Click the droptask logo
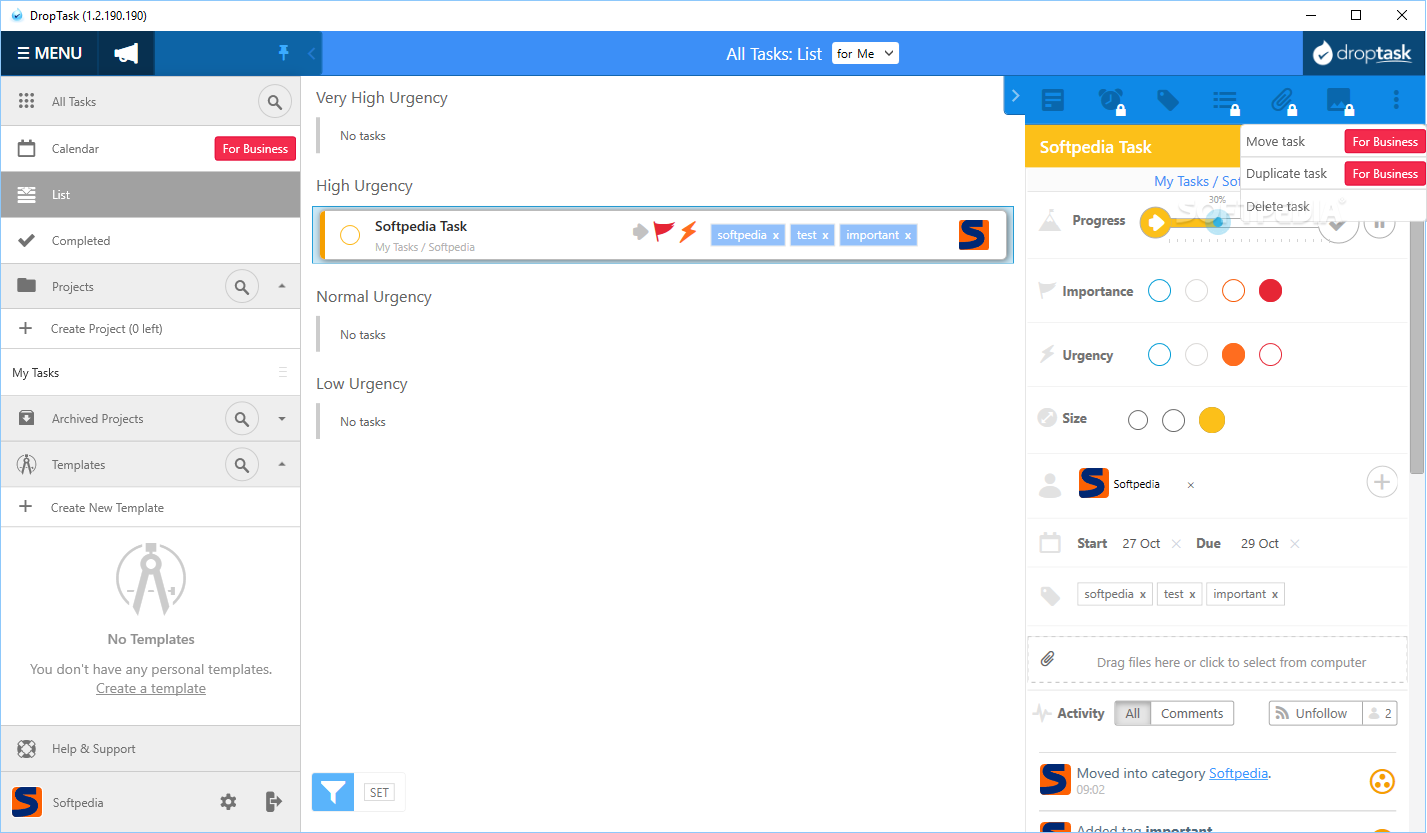Viewport: 1427px width, 833px height. tap(1364, 54)
